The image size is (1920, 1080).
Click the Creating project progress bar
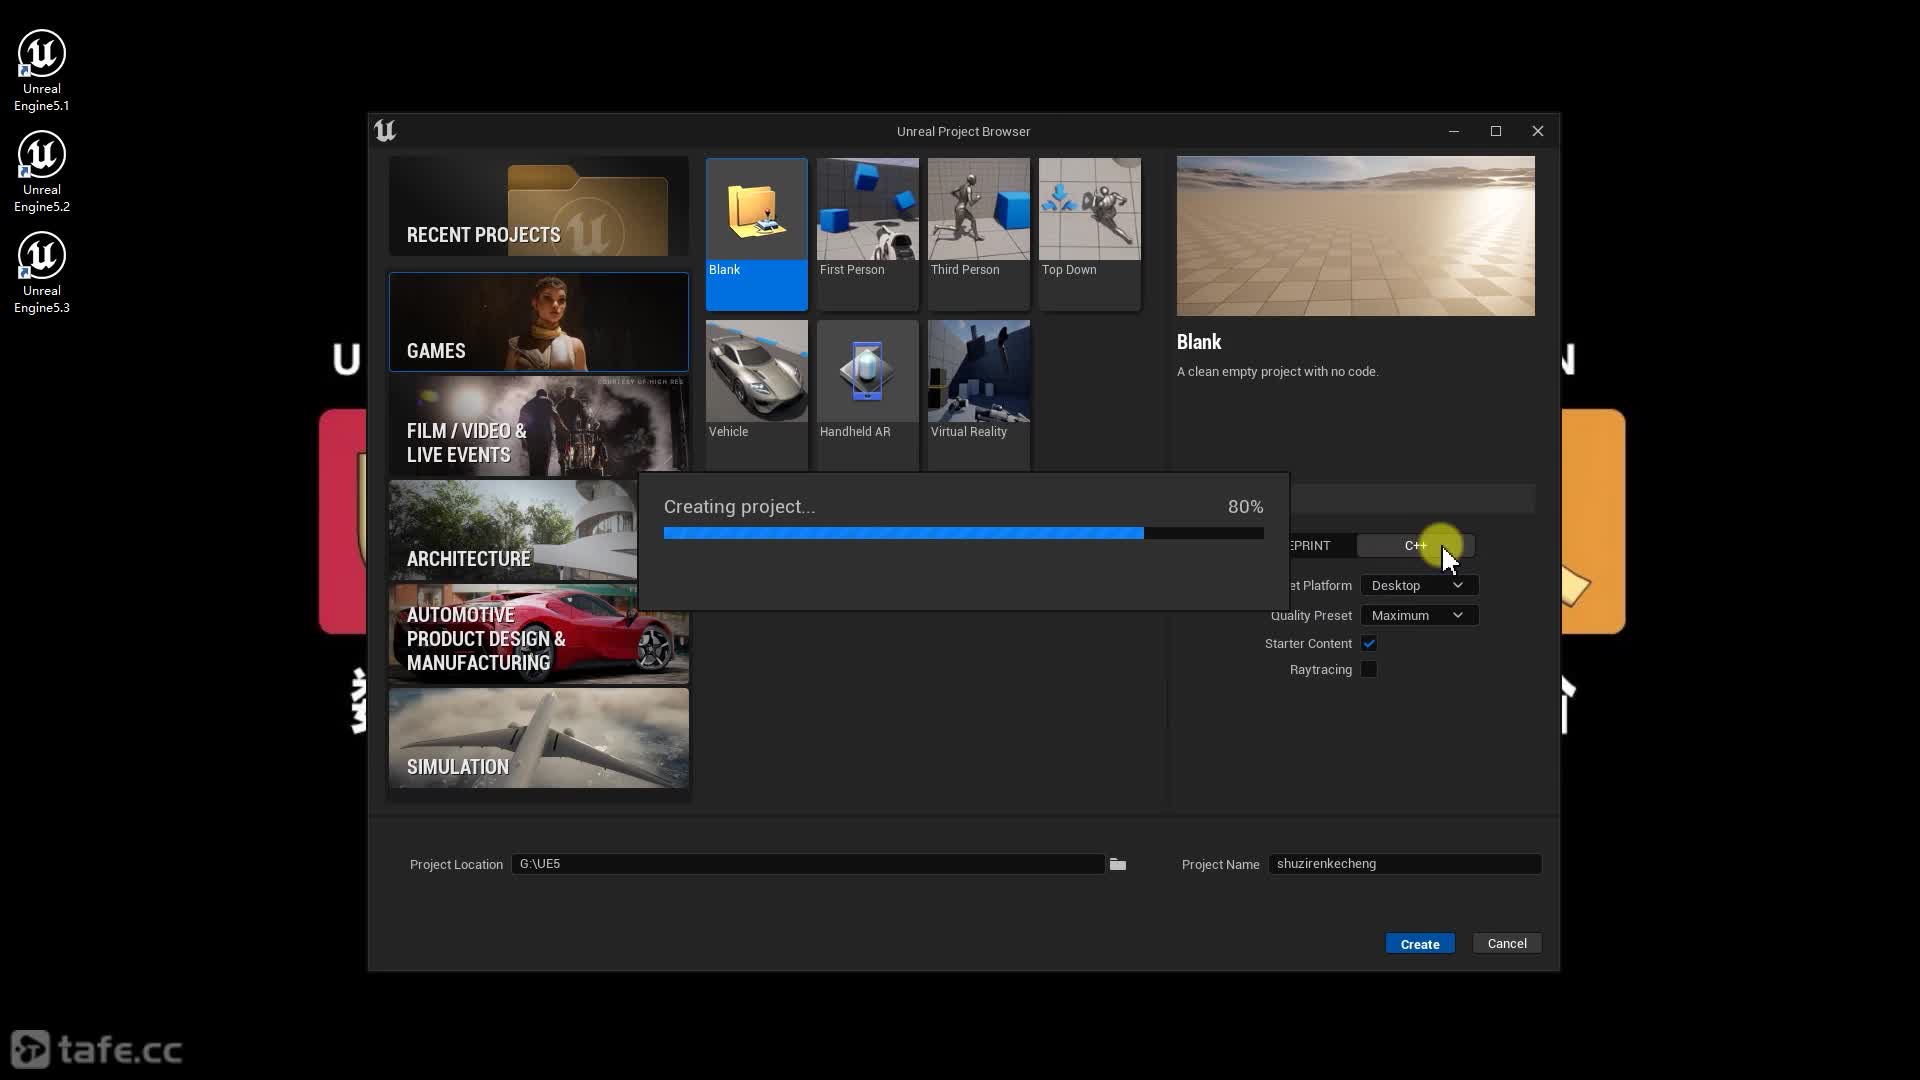964,533
